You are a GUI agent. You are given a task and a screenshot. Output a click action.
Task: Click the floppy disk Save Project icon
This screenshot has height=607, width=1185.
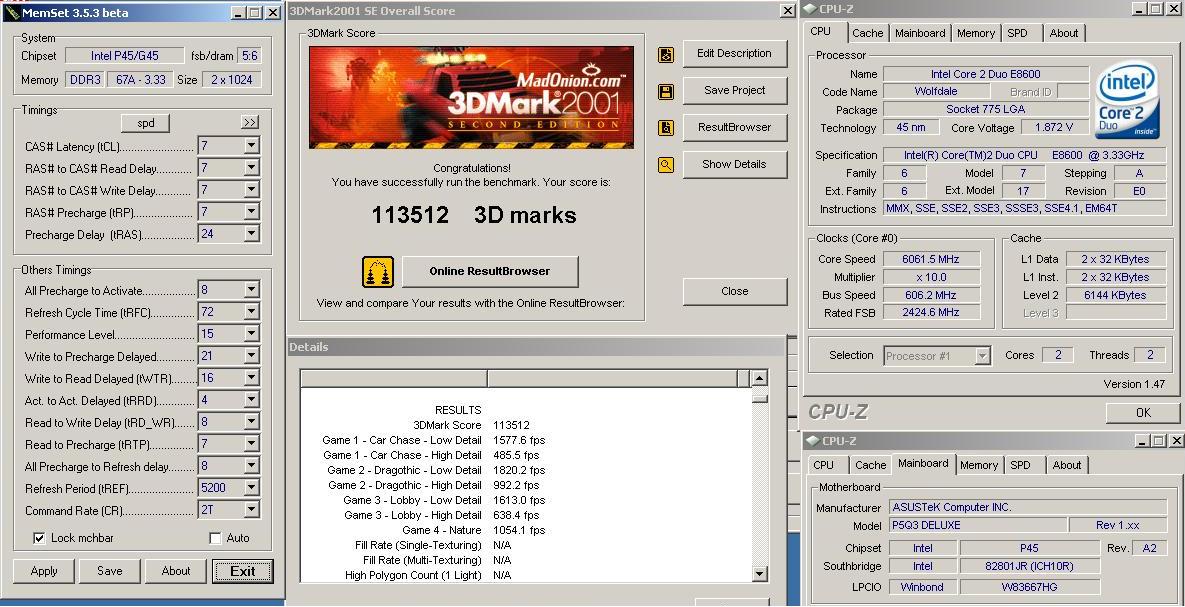(666, 91)
